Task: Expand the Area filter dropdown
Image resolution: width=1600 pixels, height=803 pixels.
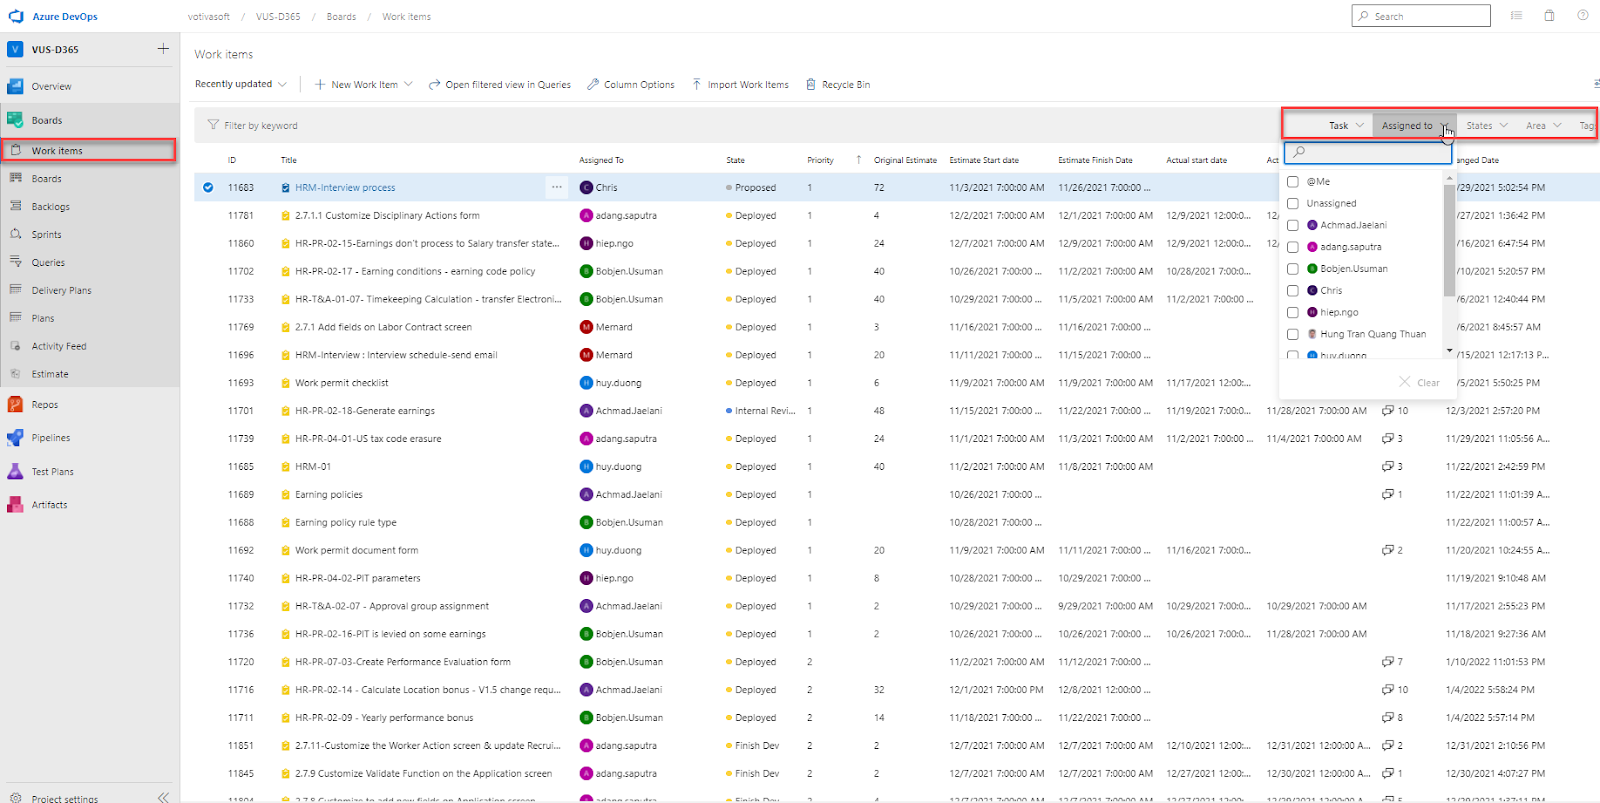Action: [x=1543, y=126]
